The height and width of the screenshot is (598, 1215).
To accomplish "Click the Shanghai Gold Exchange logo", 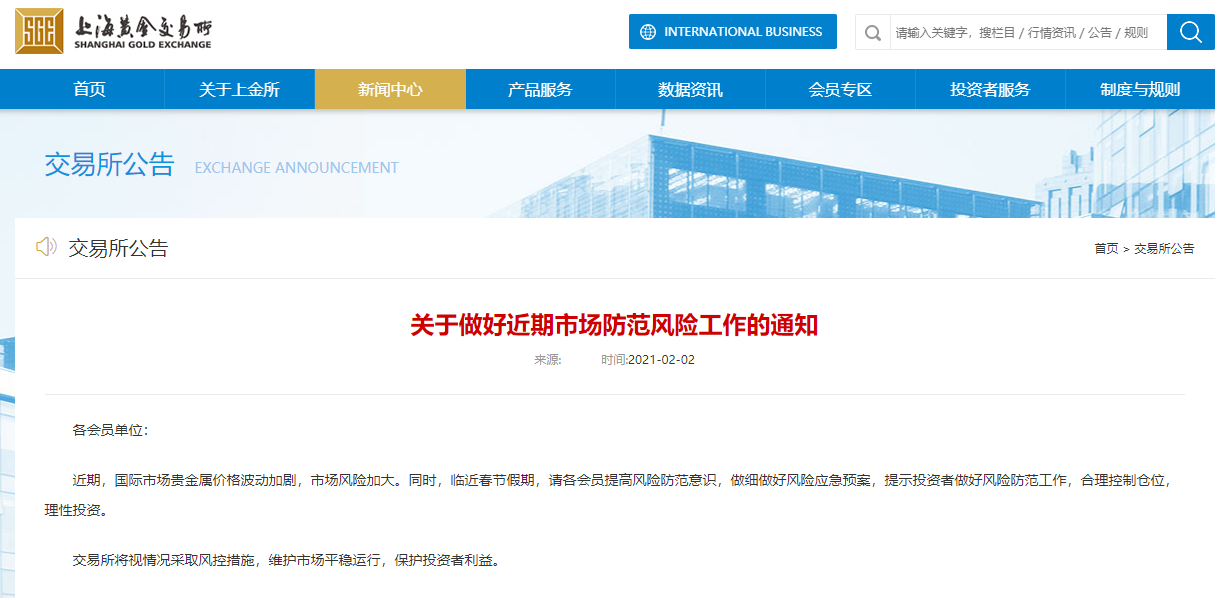I will coord(113,31).
